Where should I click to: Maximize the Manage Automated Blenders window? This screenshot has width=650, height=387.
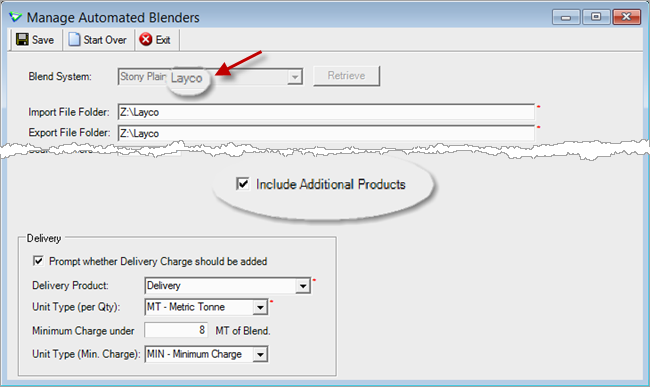click(x=596, y=17)
